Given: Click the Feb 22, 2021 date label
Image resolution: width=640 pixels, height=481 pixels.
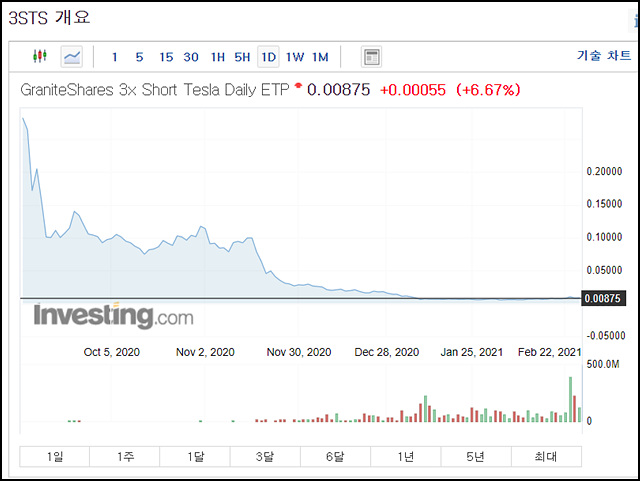Looking at the screenshot, I should (549, 352).
